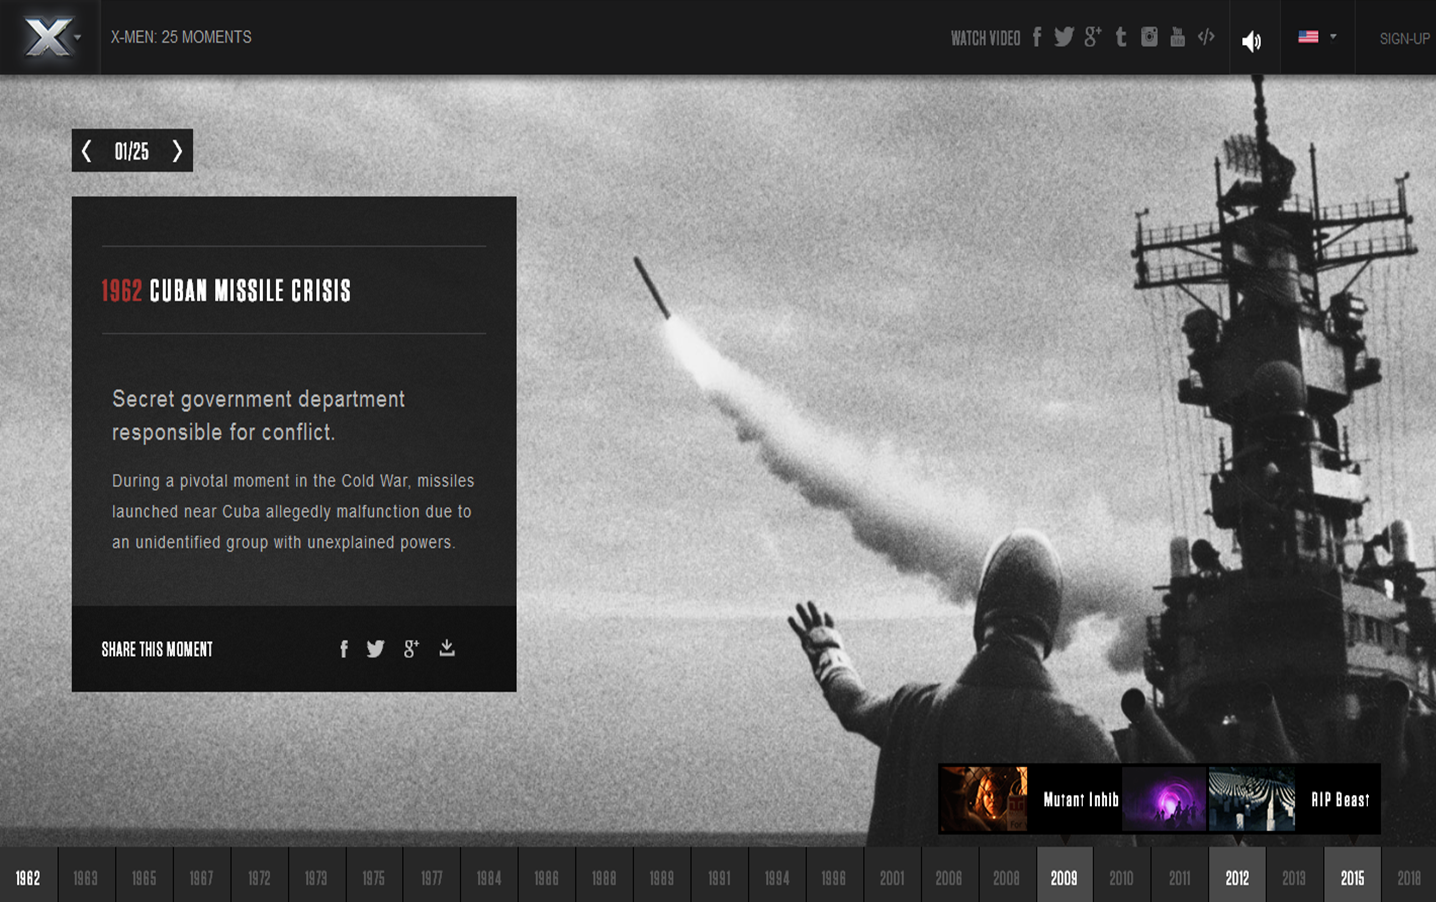Open Tumblr link in the top bar
This screenshot has height=902, width=1436.
(1121, 38)
